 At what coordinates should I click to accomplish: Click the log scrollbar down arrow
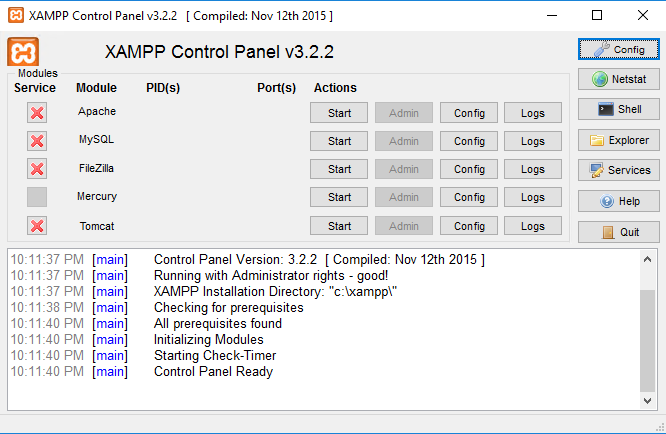647,400
